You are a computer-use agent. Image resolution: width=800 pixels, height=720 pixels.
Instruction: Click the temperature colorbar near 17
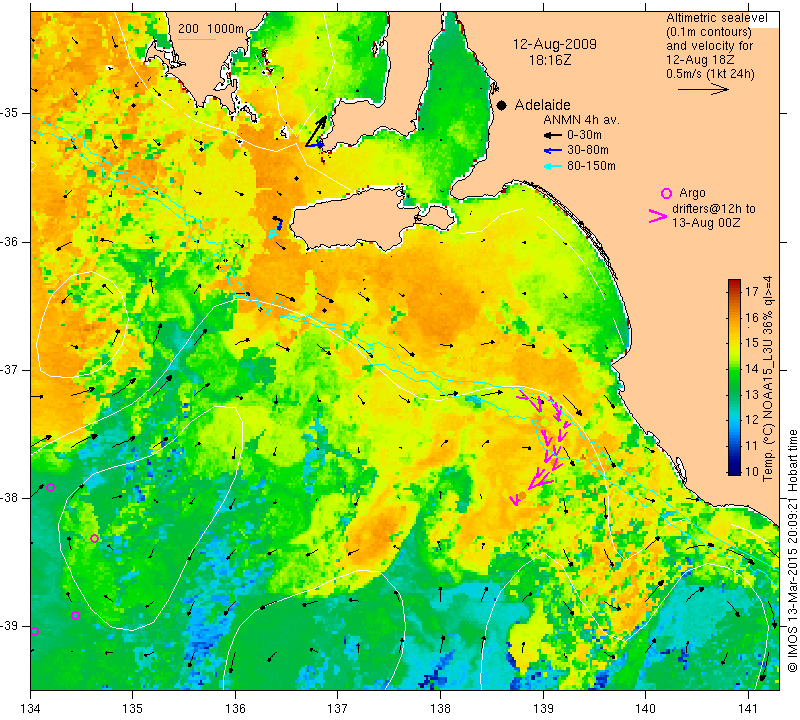coord(734,292)
